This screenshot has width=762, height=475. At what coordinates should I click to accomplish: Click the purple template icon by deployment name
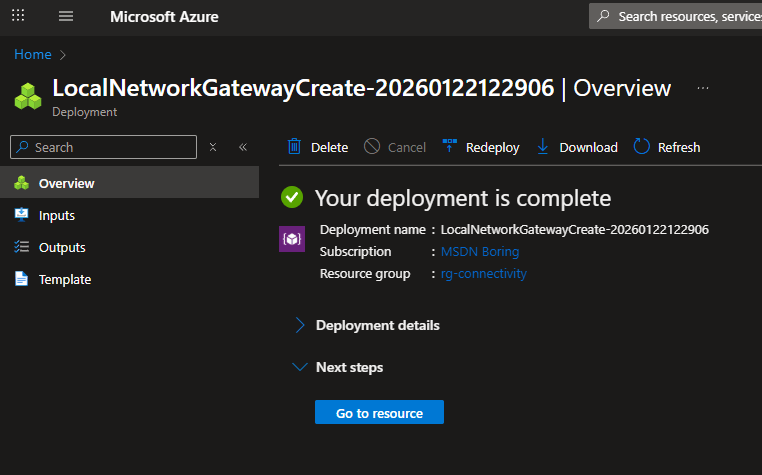[x=292, y=239]
